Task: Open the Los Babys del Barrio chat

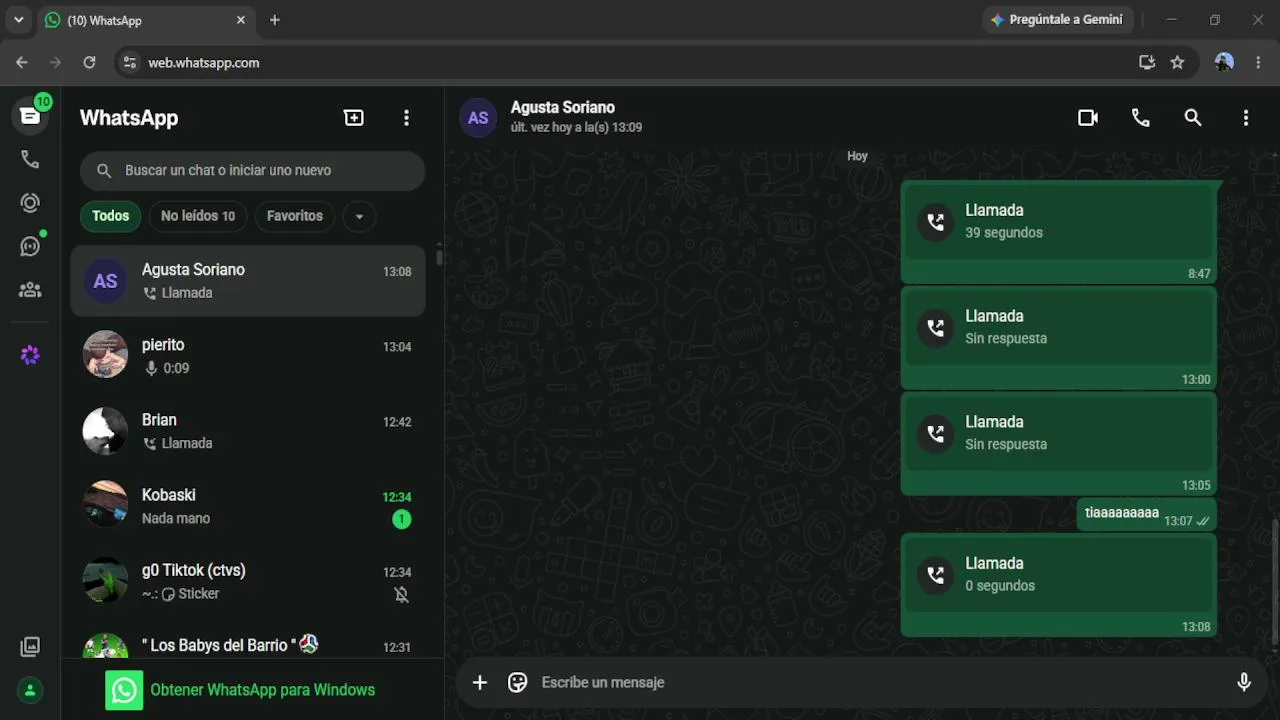Action: point(248,640)
